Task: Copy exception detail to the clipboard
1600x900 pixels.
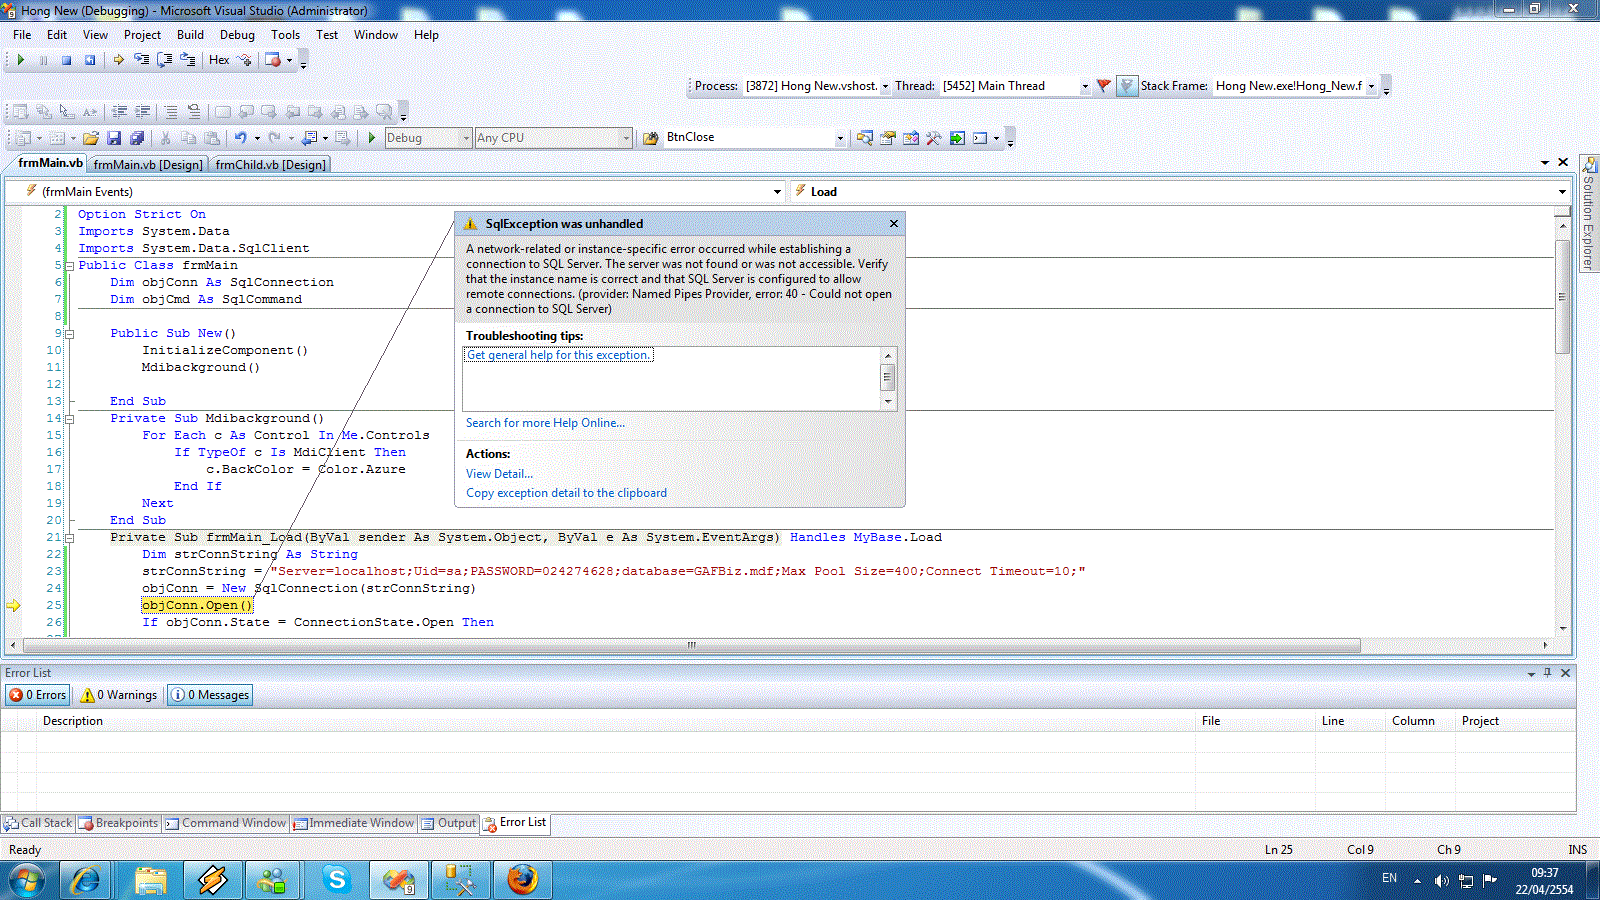Action: click(x=566, y=493)
